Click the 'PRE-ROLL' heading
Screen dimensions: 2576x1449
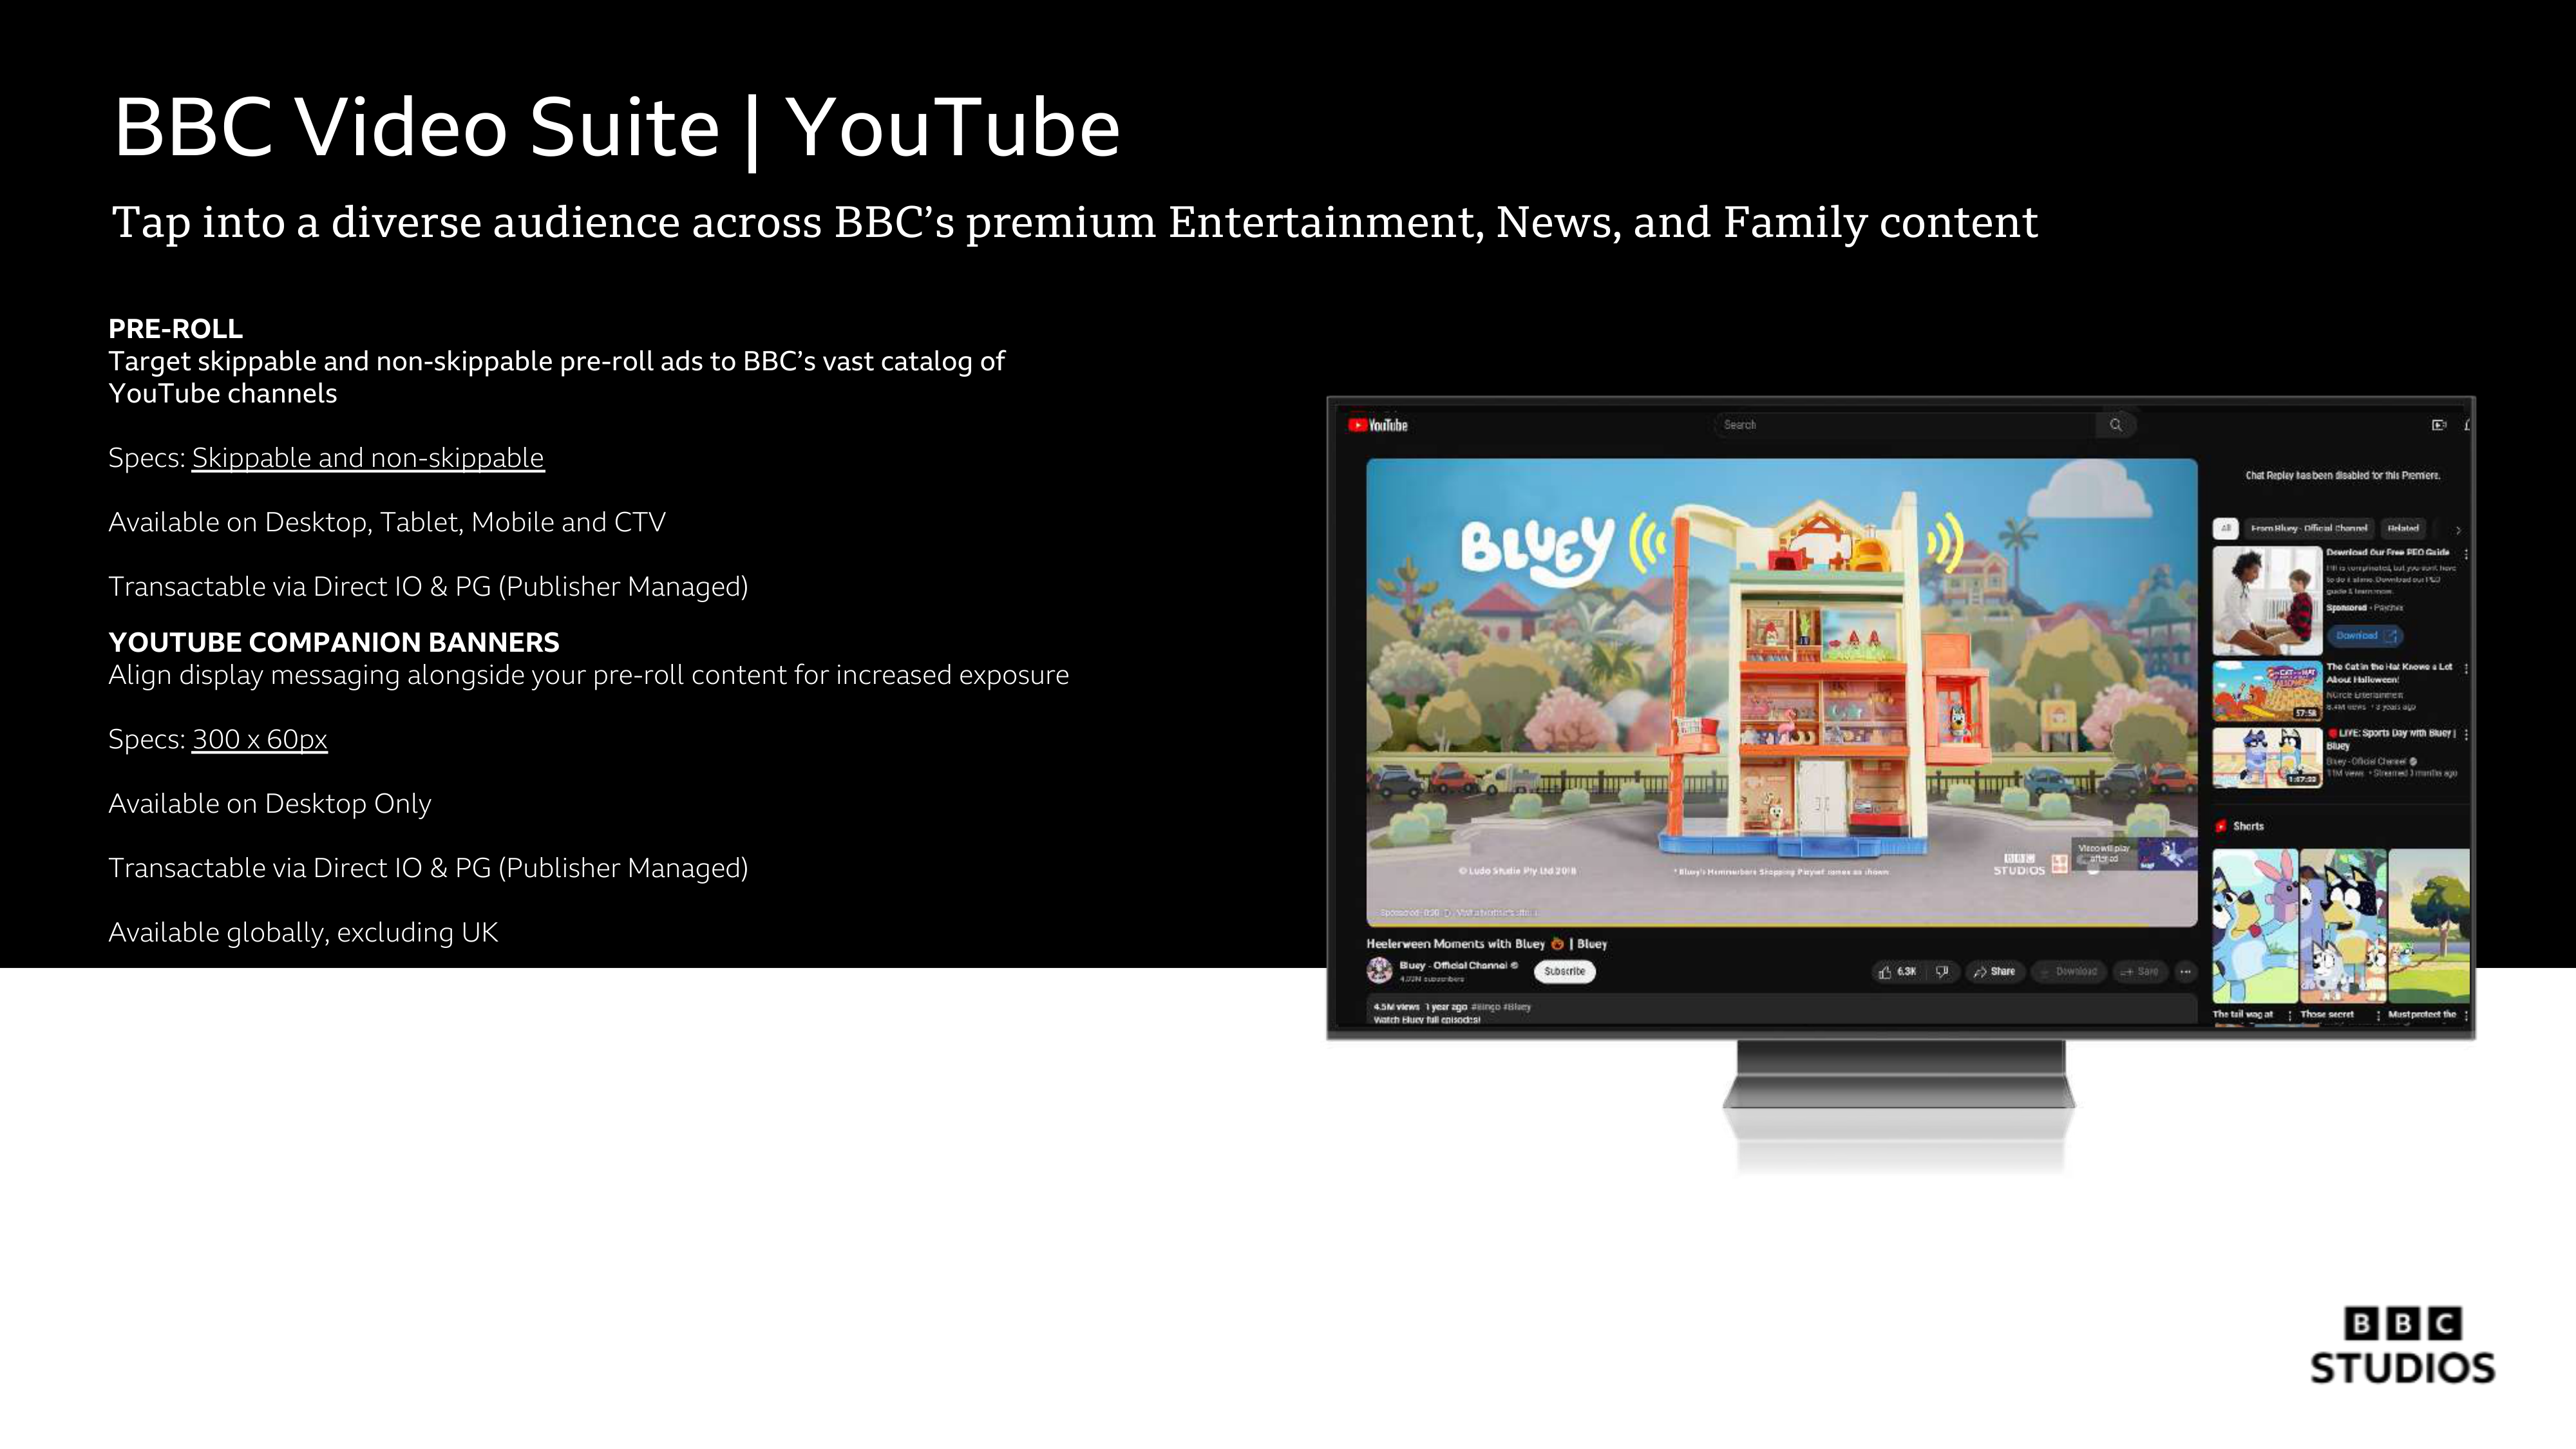(175, 329)
